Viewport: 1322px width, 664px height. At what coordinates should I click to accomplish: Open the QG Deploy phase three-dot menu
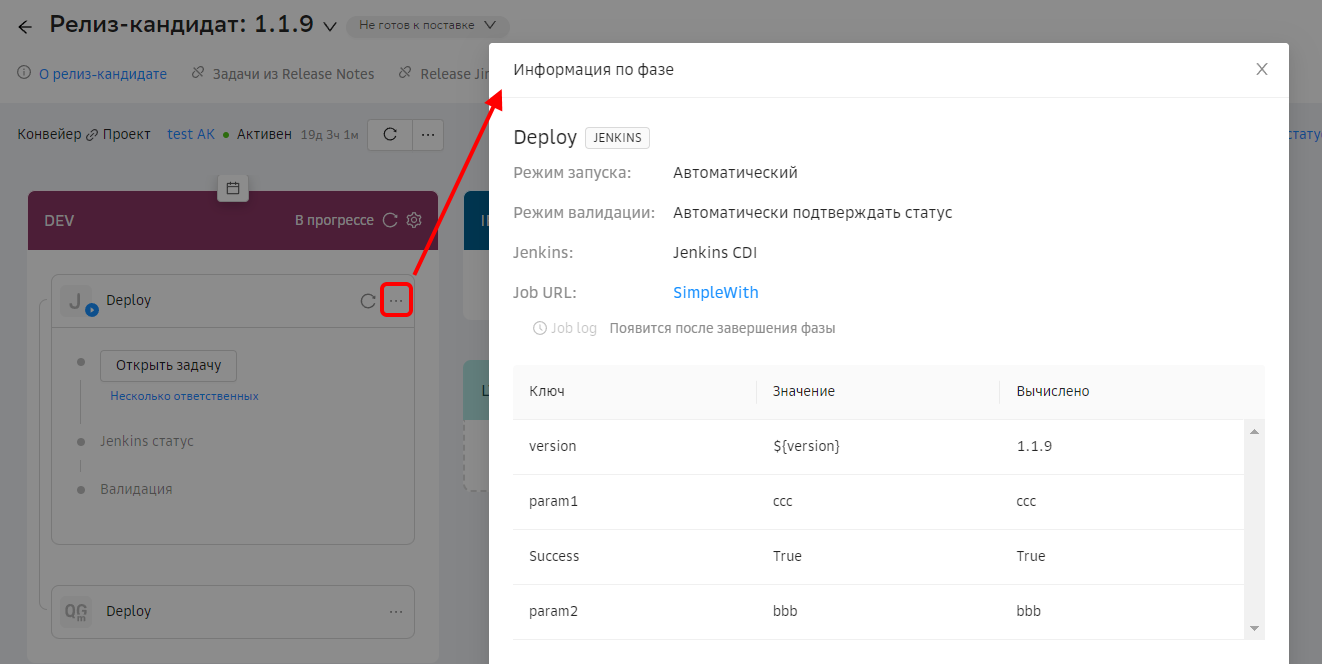click(x=396, y=612)
